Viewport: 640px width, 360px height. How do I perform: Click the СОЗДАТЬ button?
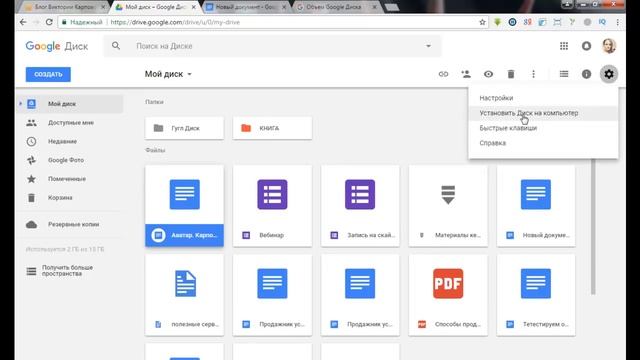click(x=48, y=74)
